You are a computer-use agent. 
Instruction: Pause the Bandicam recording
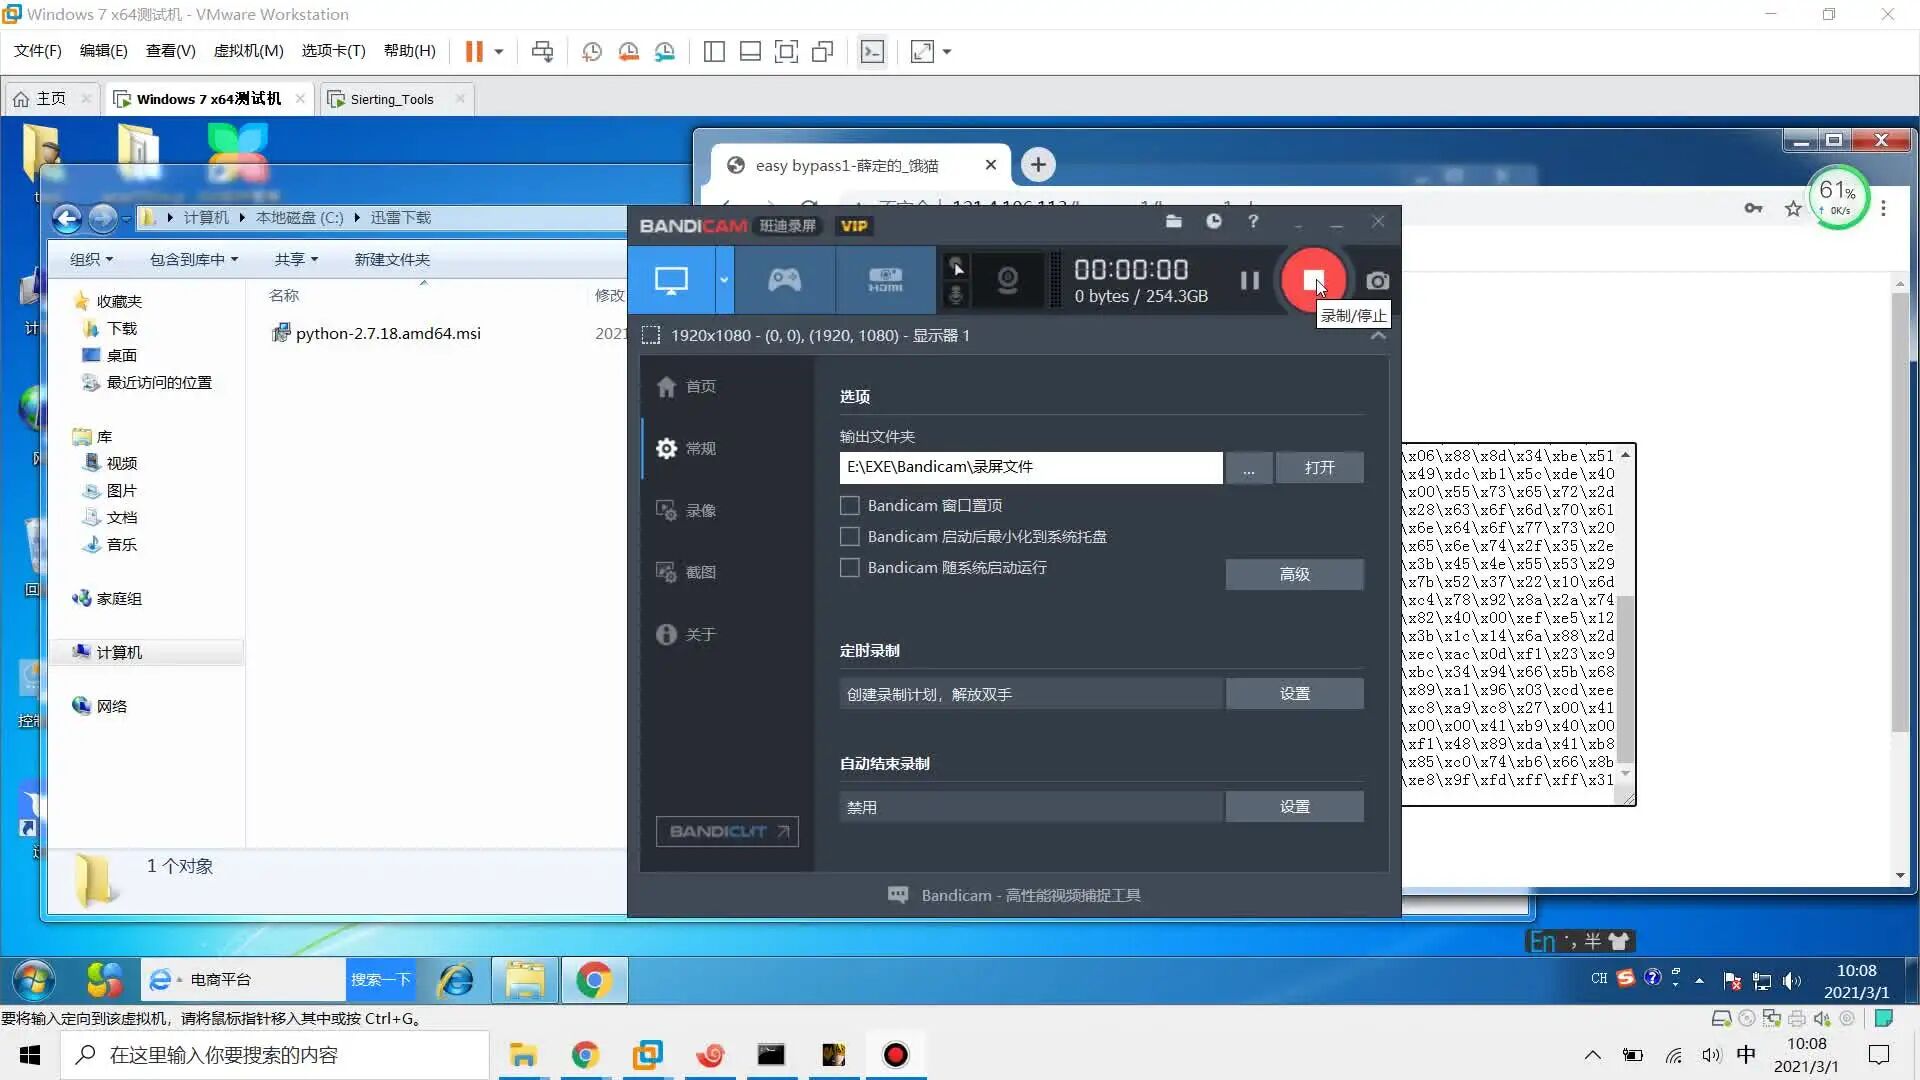1250,281
